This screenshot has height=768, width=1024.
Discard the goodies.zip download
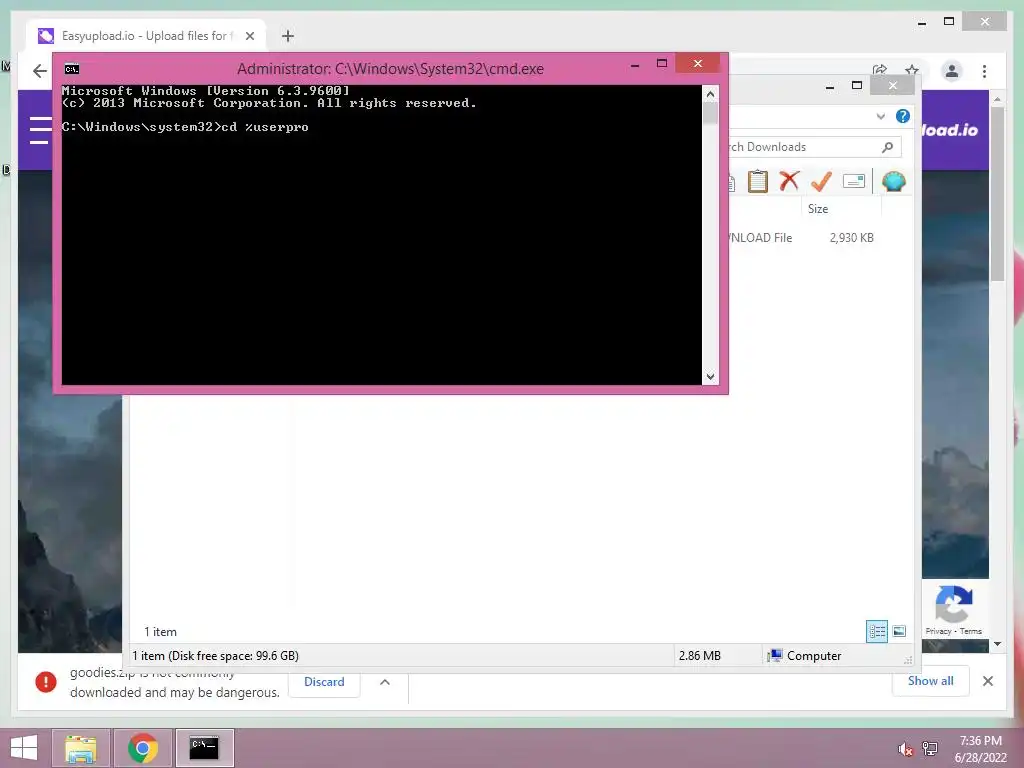(324, 682)
